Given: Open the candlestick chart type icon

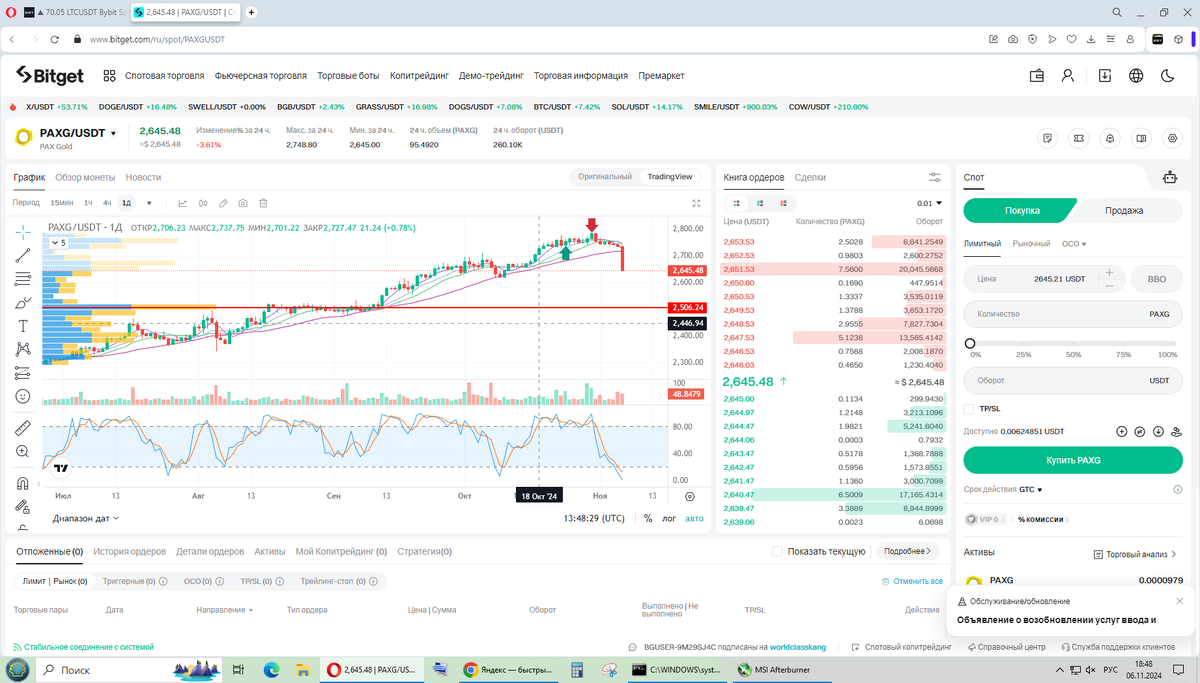Looking at the screenshot, I should click(x=203, y=203).
